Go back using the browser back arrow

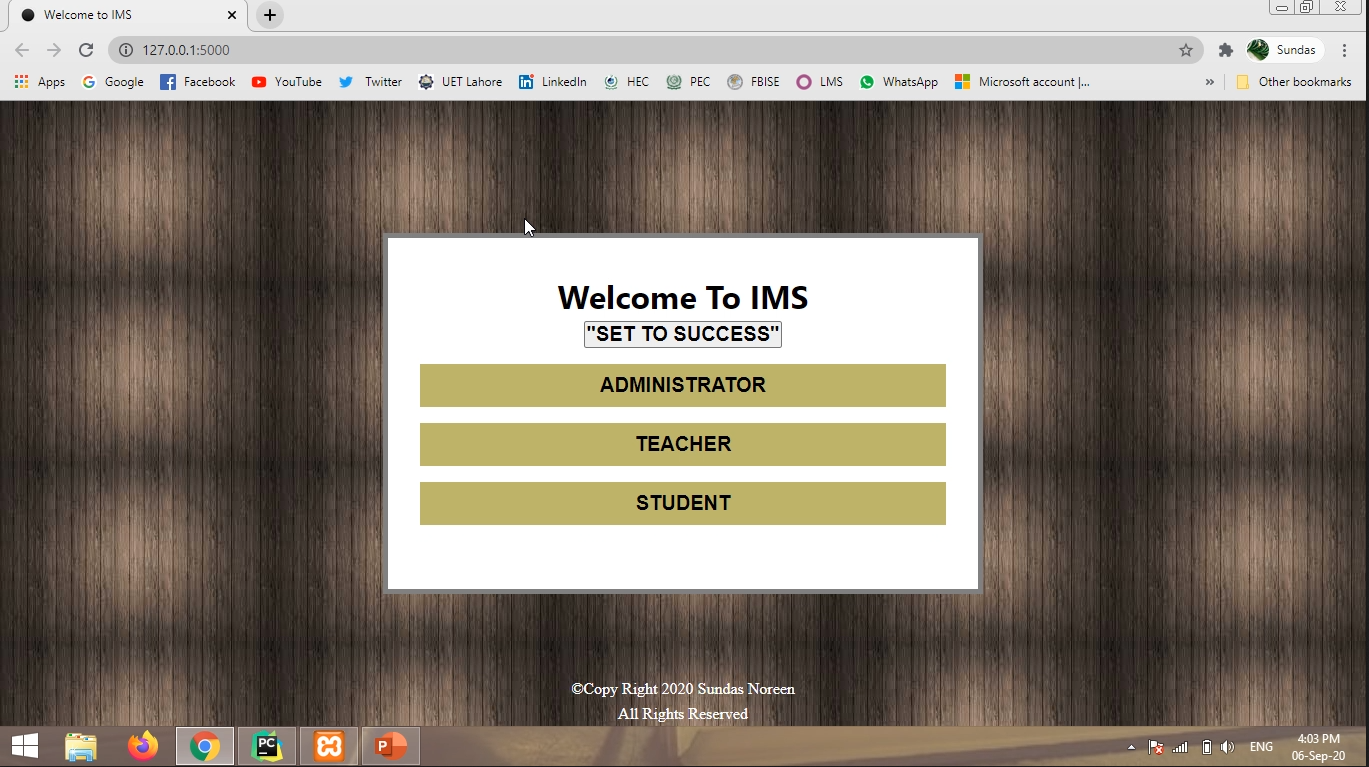[x=22, y=50]
